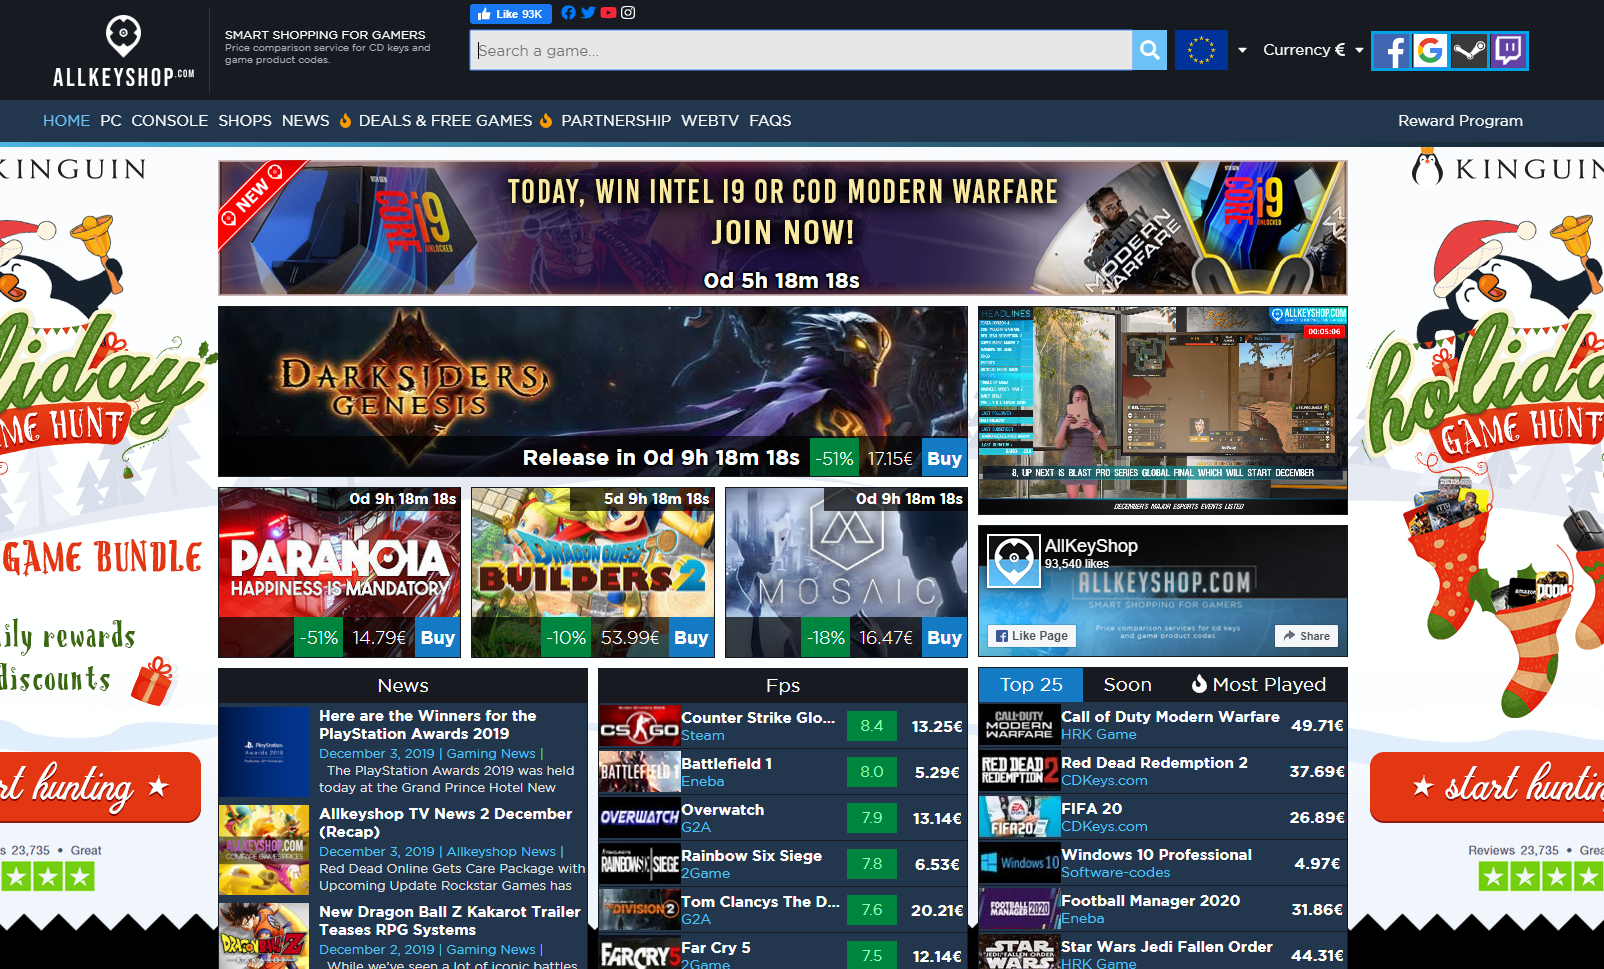The image size is (1604, 969).
Task: Log in with the Twitch icon
Action: pyautogui.click(x=1508, y=50)
